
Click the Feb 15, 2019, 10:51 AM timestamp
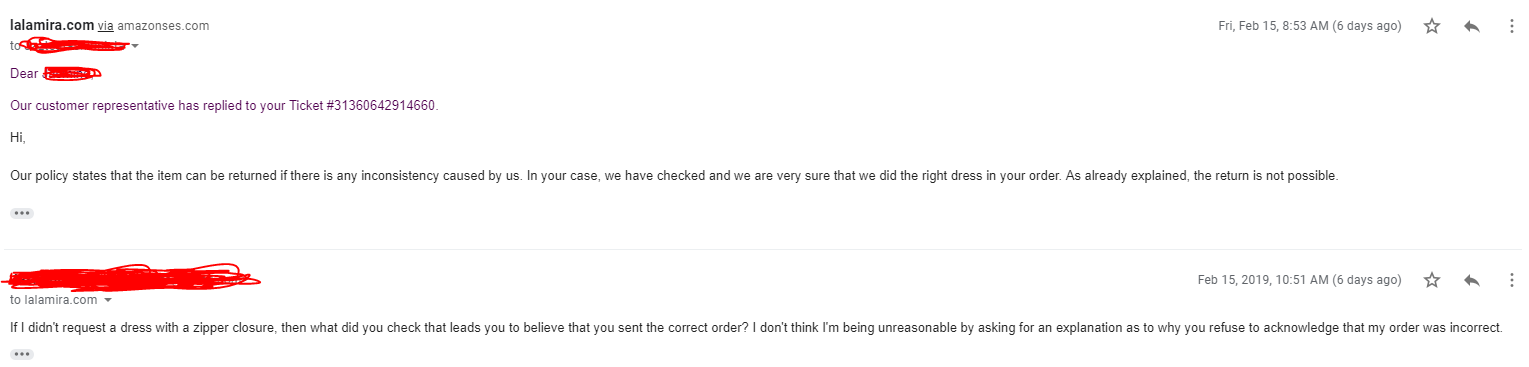coord(1300,280)
